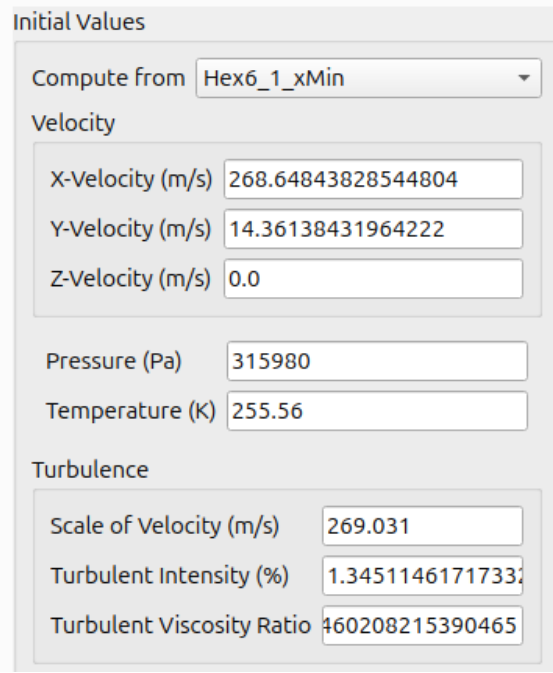Click the Turbulent Viscosity Ratio label
The height and width of the screenshot is (673, 553).
click(x=180, y=625)
